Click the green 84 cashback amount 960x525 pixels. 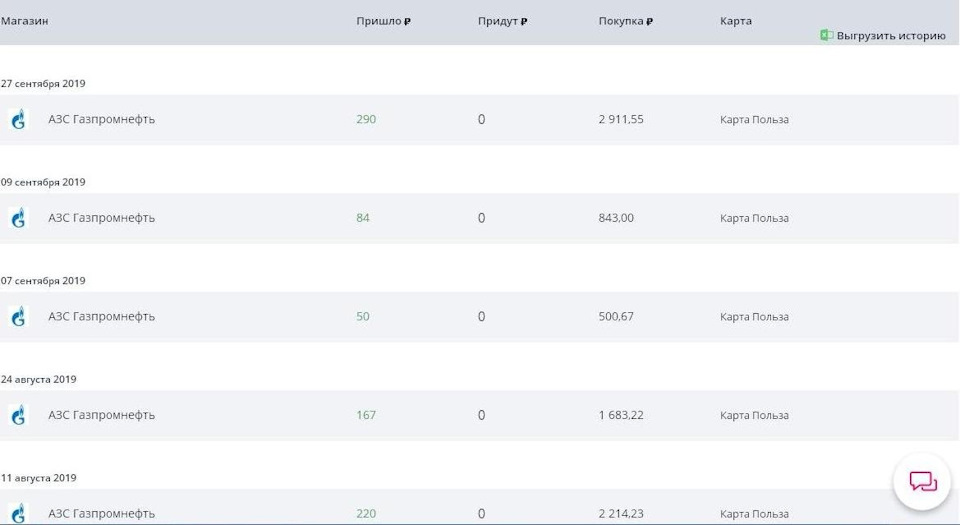[363, 218]
